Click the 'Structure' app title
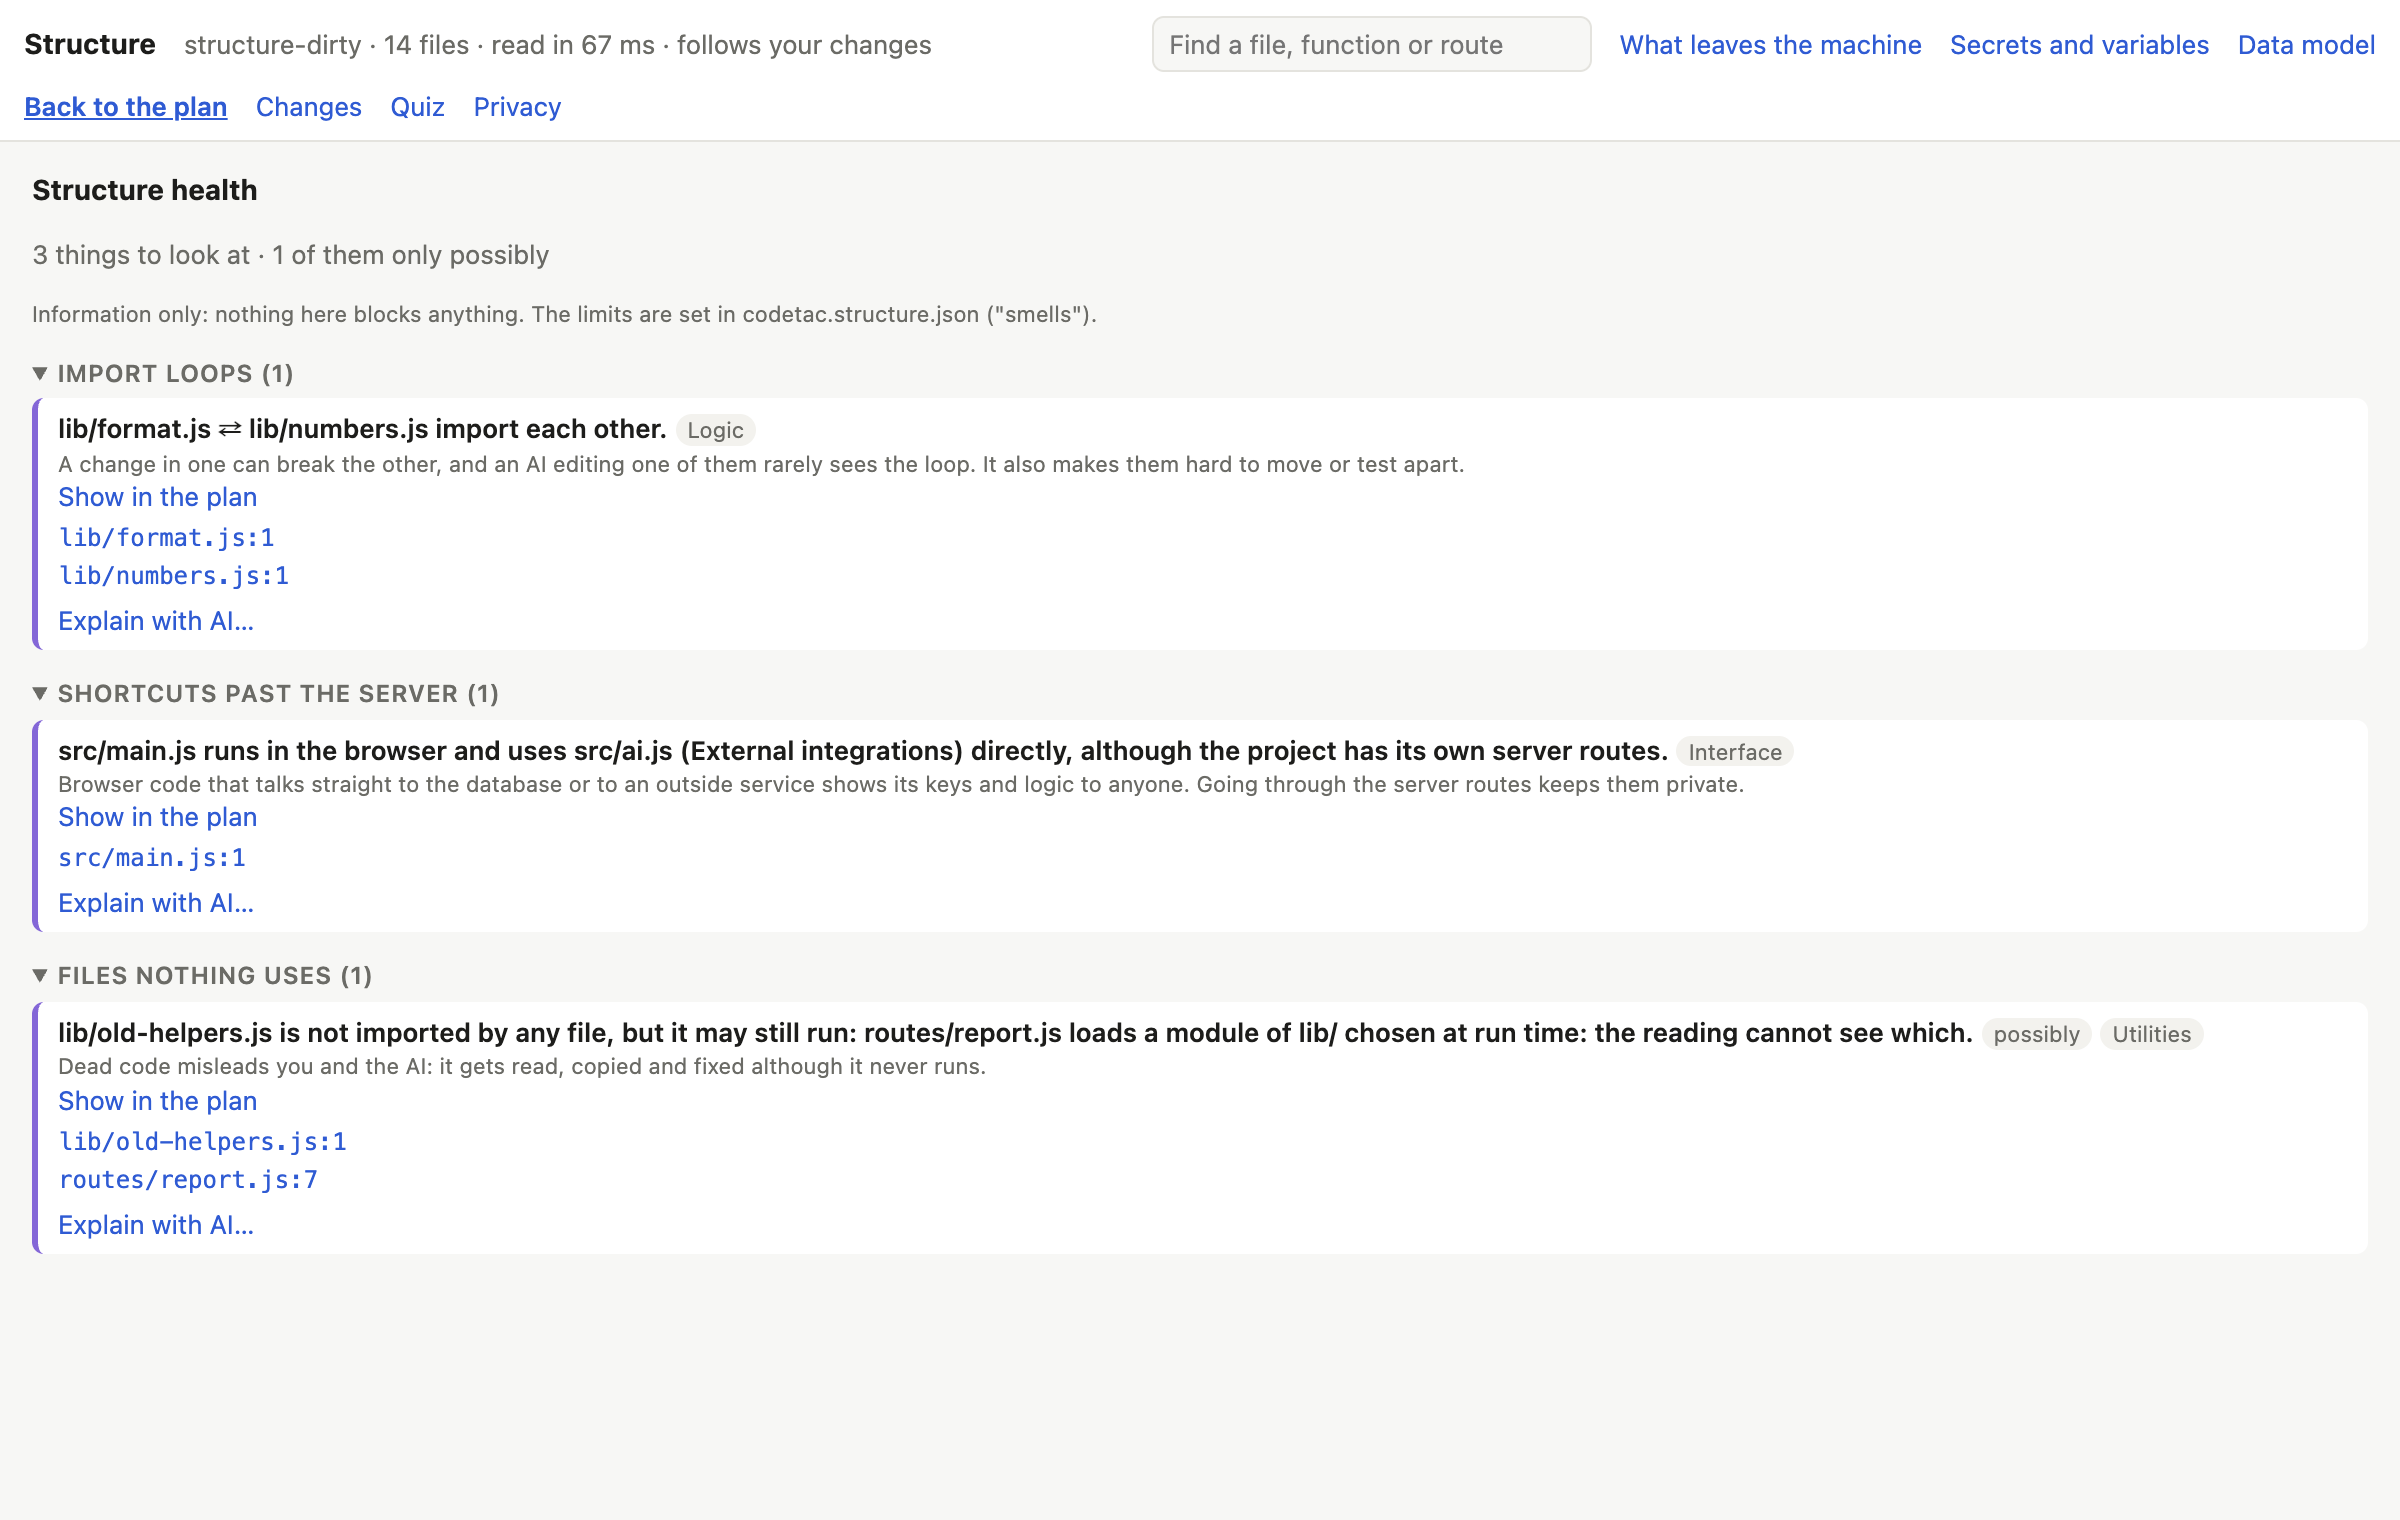Image resolution: width=2400 pixels, height=1520 pixels. point(90,45)
